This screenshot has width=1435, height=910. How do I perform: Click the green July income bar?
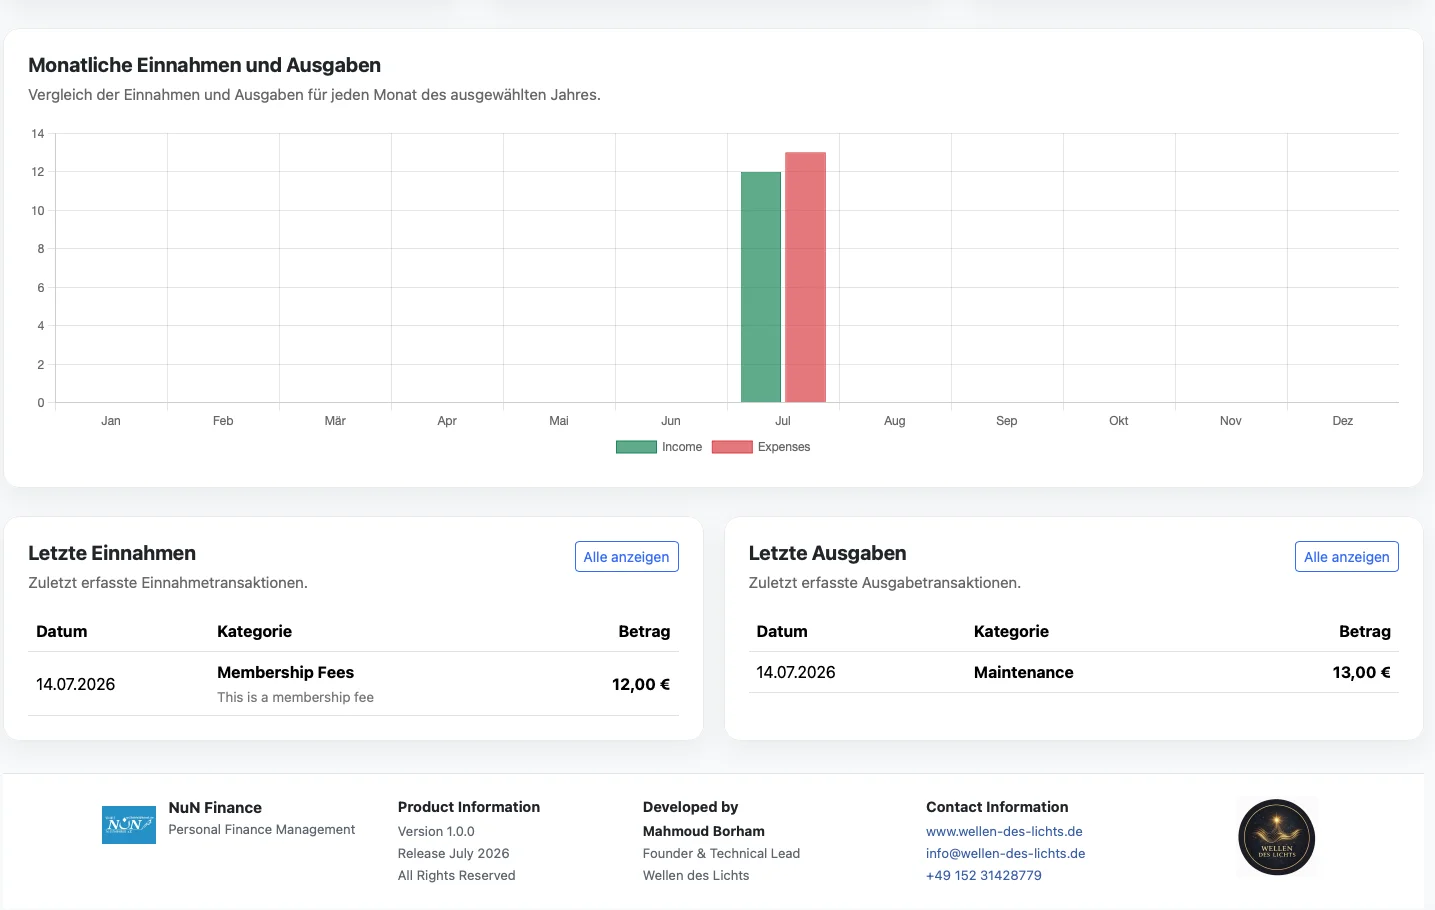click(761, 287)
